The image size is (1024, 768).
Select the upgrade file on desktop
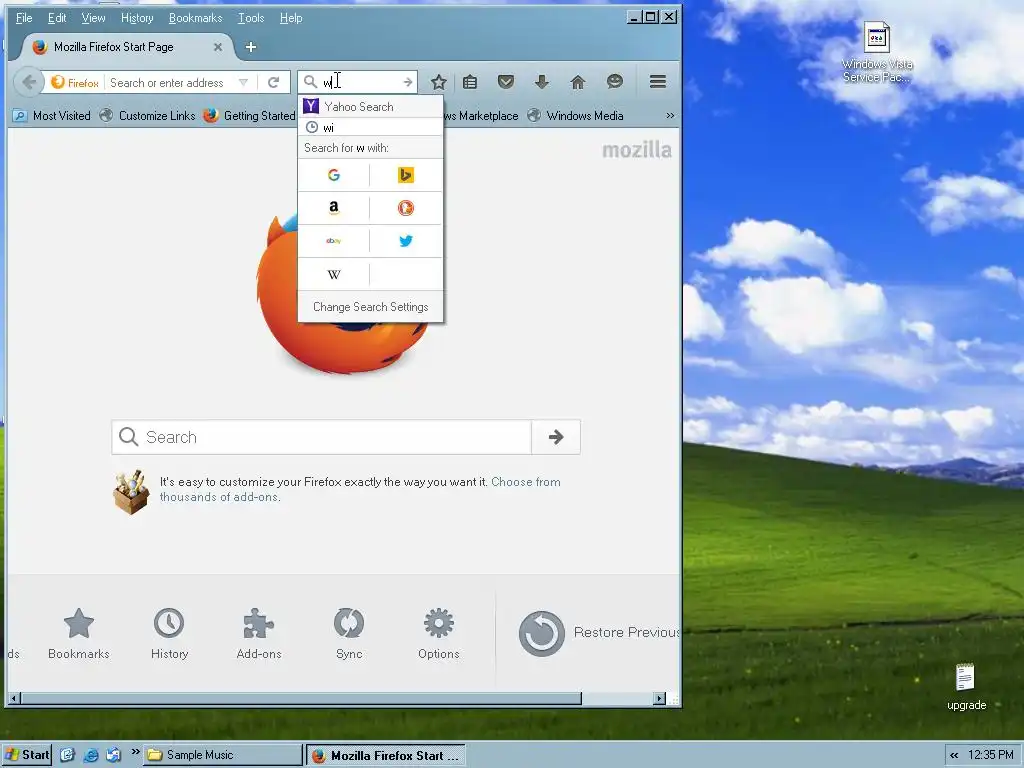coord(966,687)
